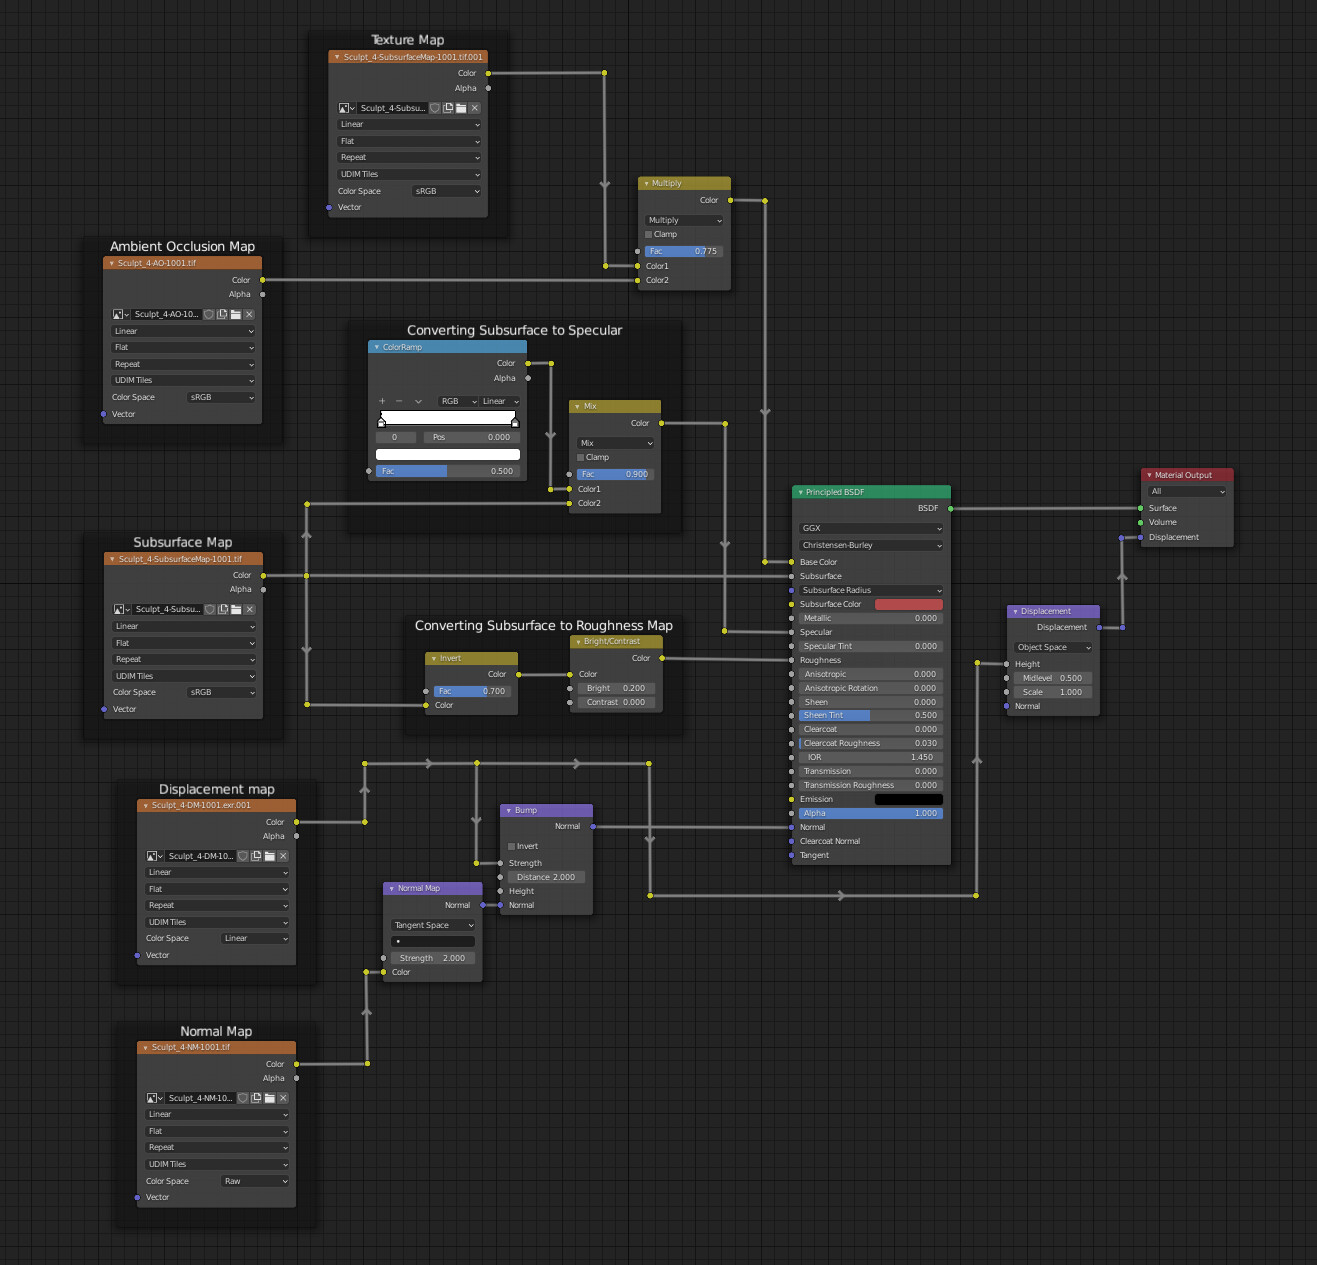Unlink Sculpt_4-NM image from node

(283, 1098)
